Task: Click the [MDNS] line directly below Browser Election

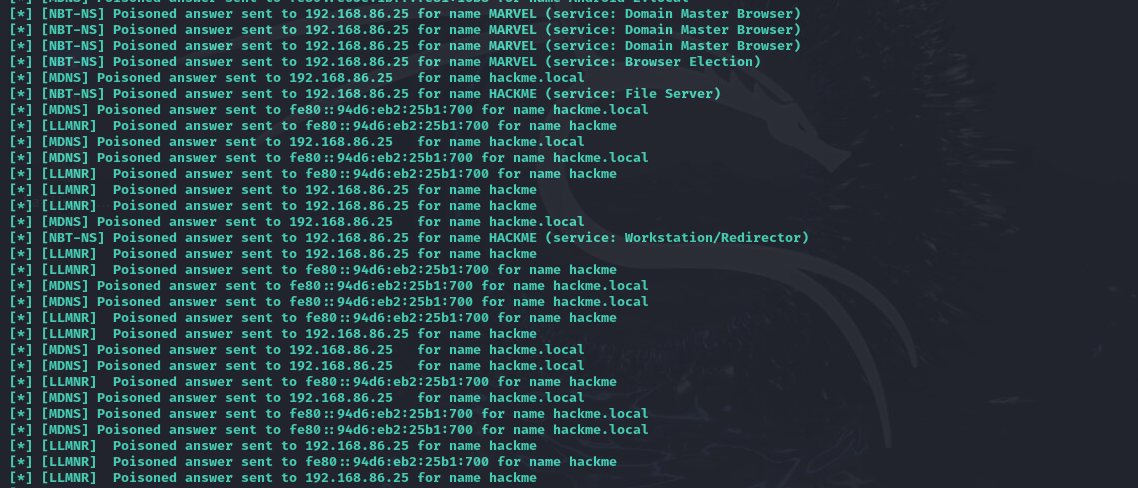Action: tap(310, 78)
